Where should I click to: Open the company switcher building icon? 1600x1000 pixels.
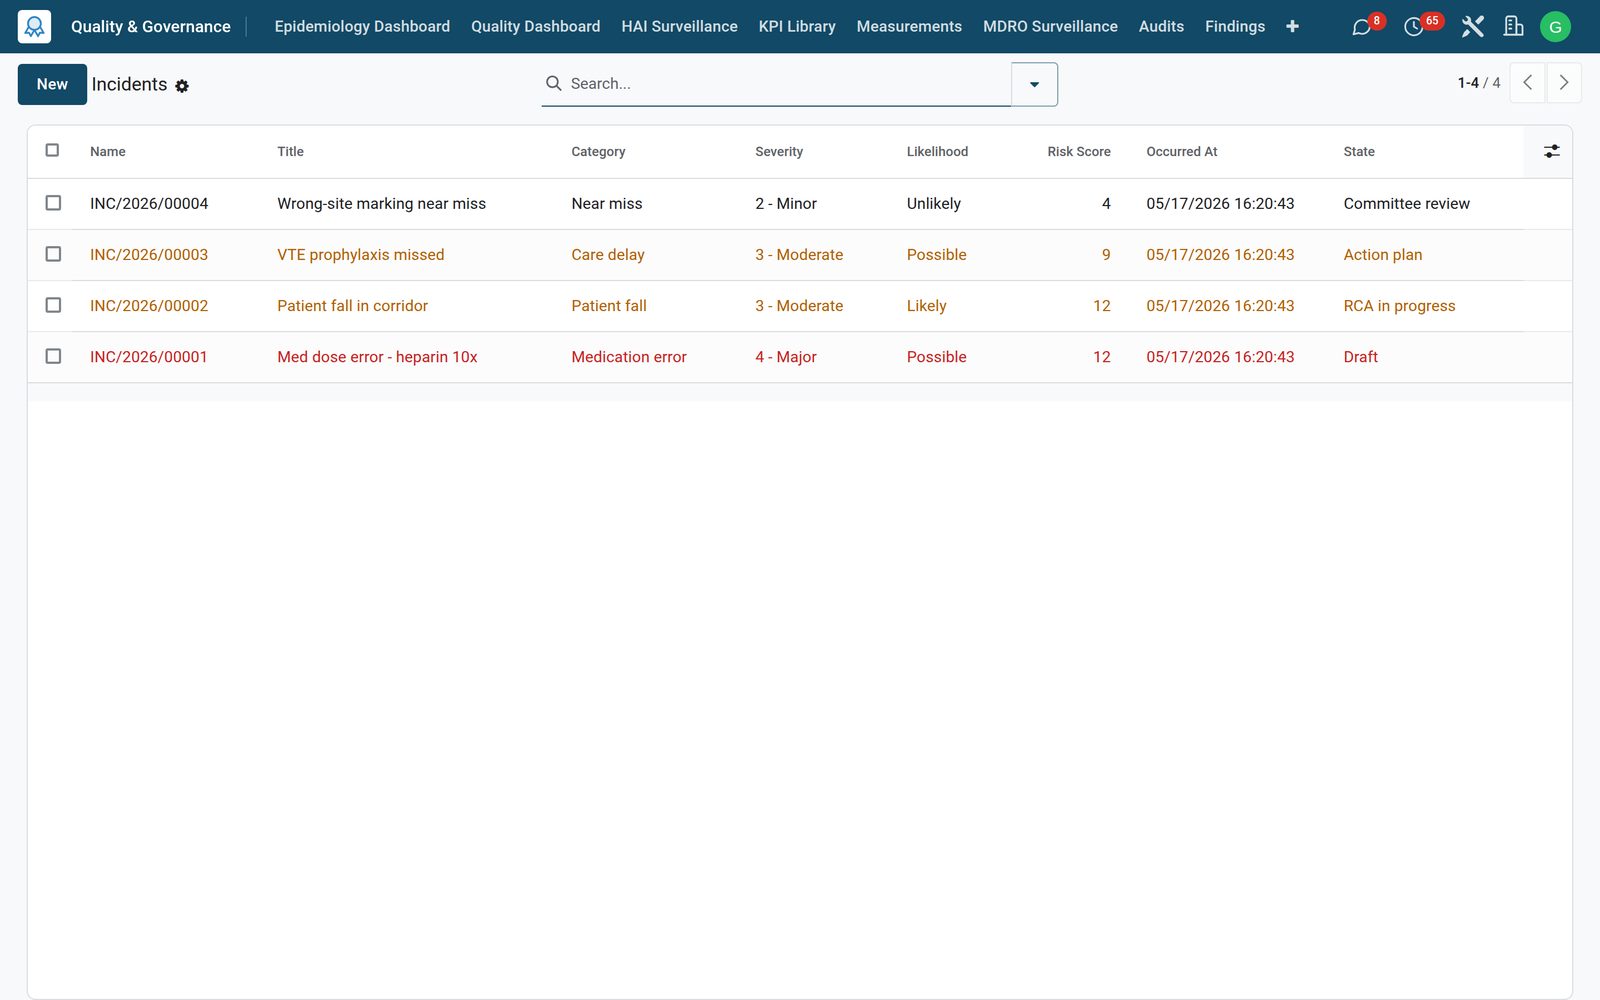pyautogui.click(x=1514, y=27)
